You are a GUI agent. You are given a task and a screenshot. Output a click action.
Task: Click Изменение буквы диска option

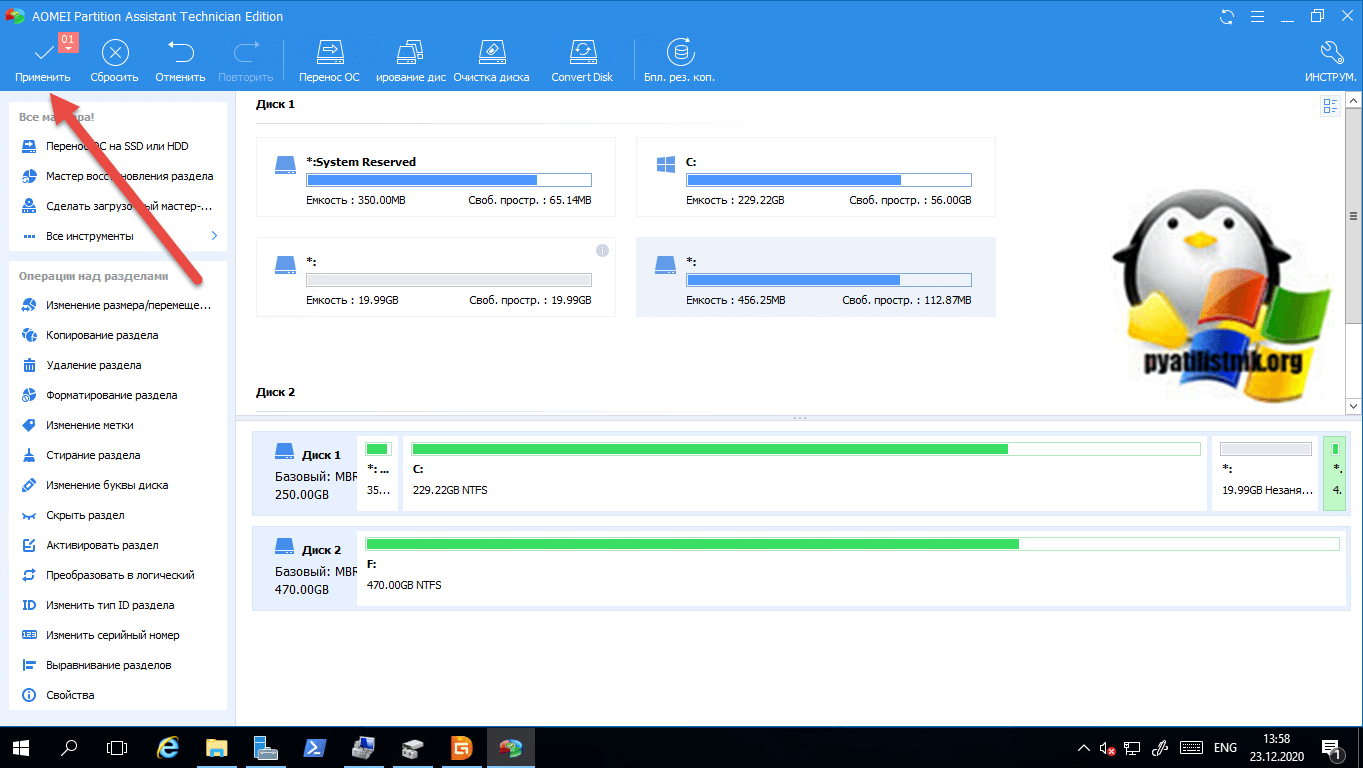(106, 485)
